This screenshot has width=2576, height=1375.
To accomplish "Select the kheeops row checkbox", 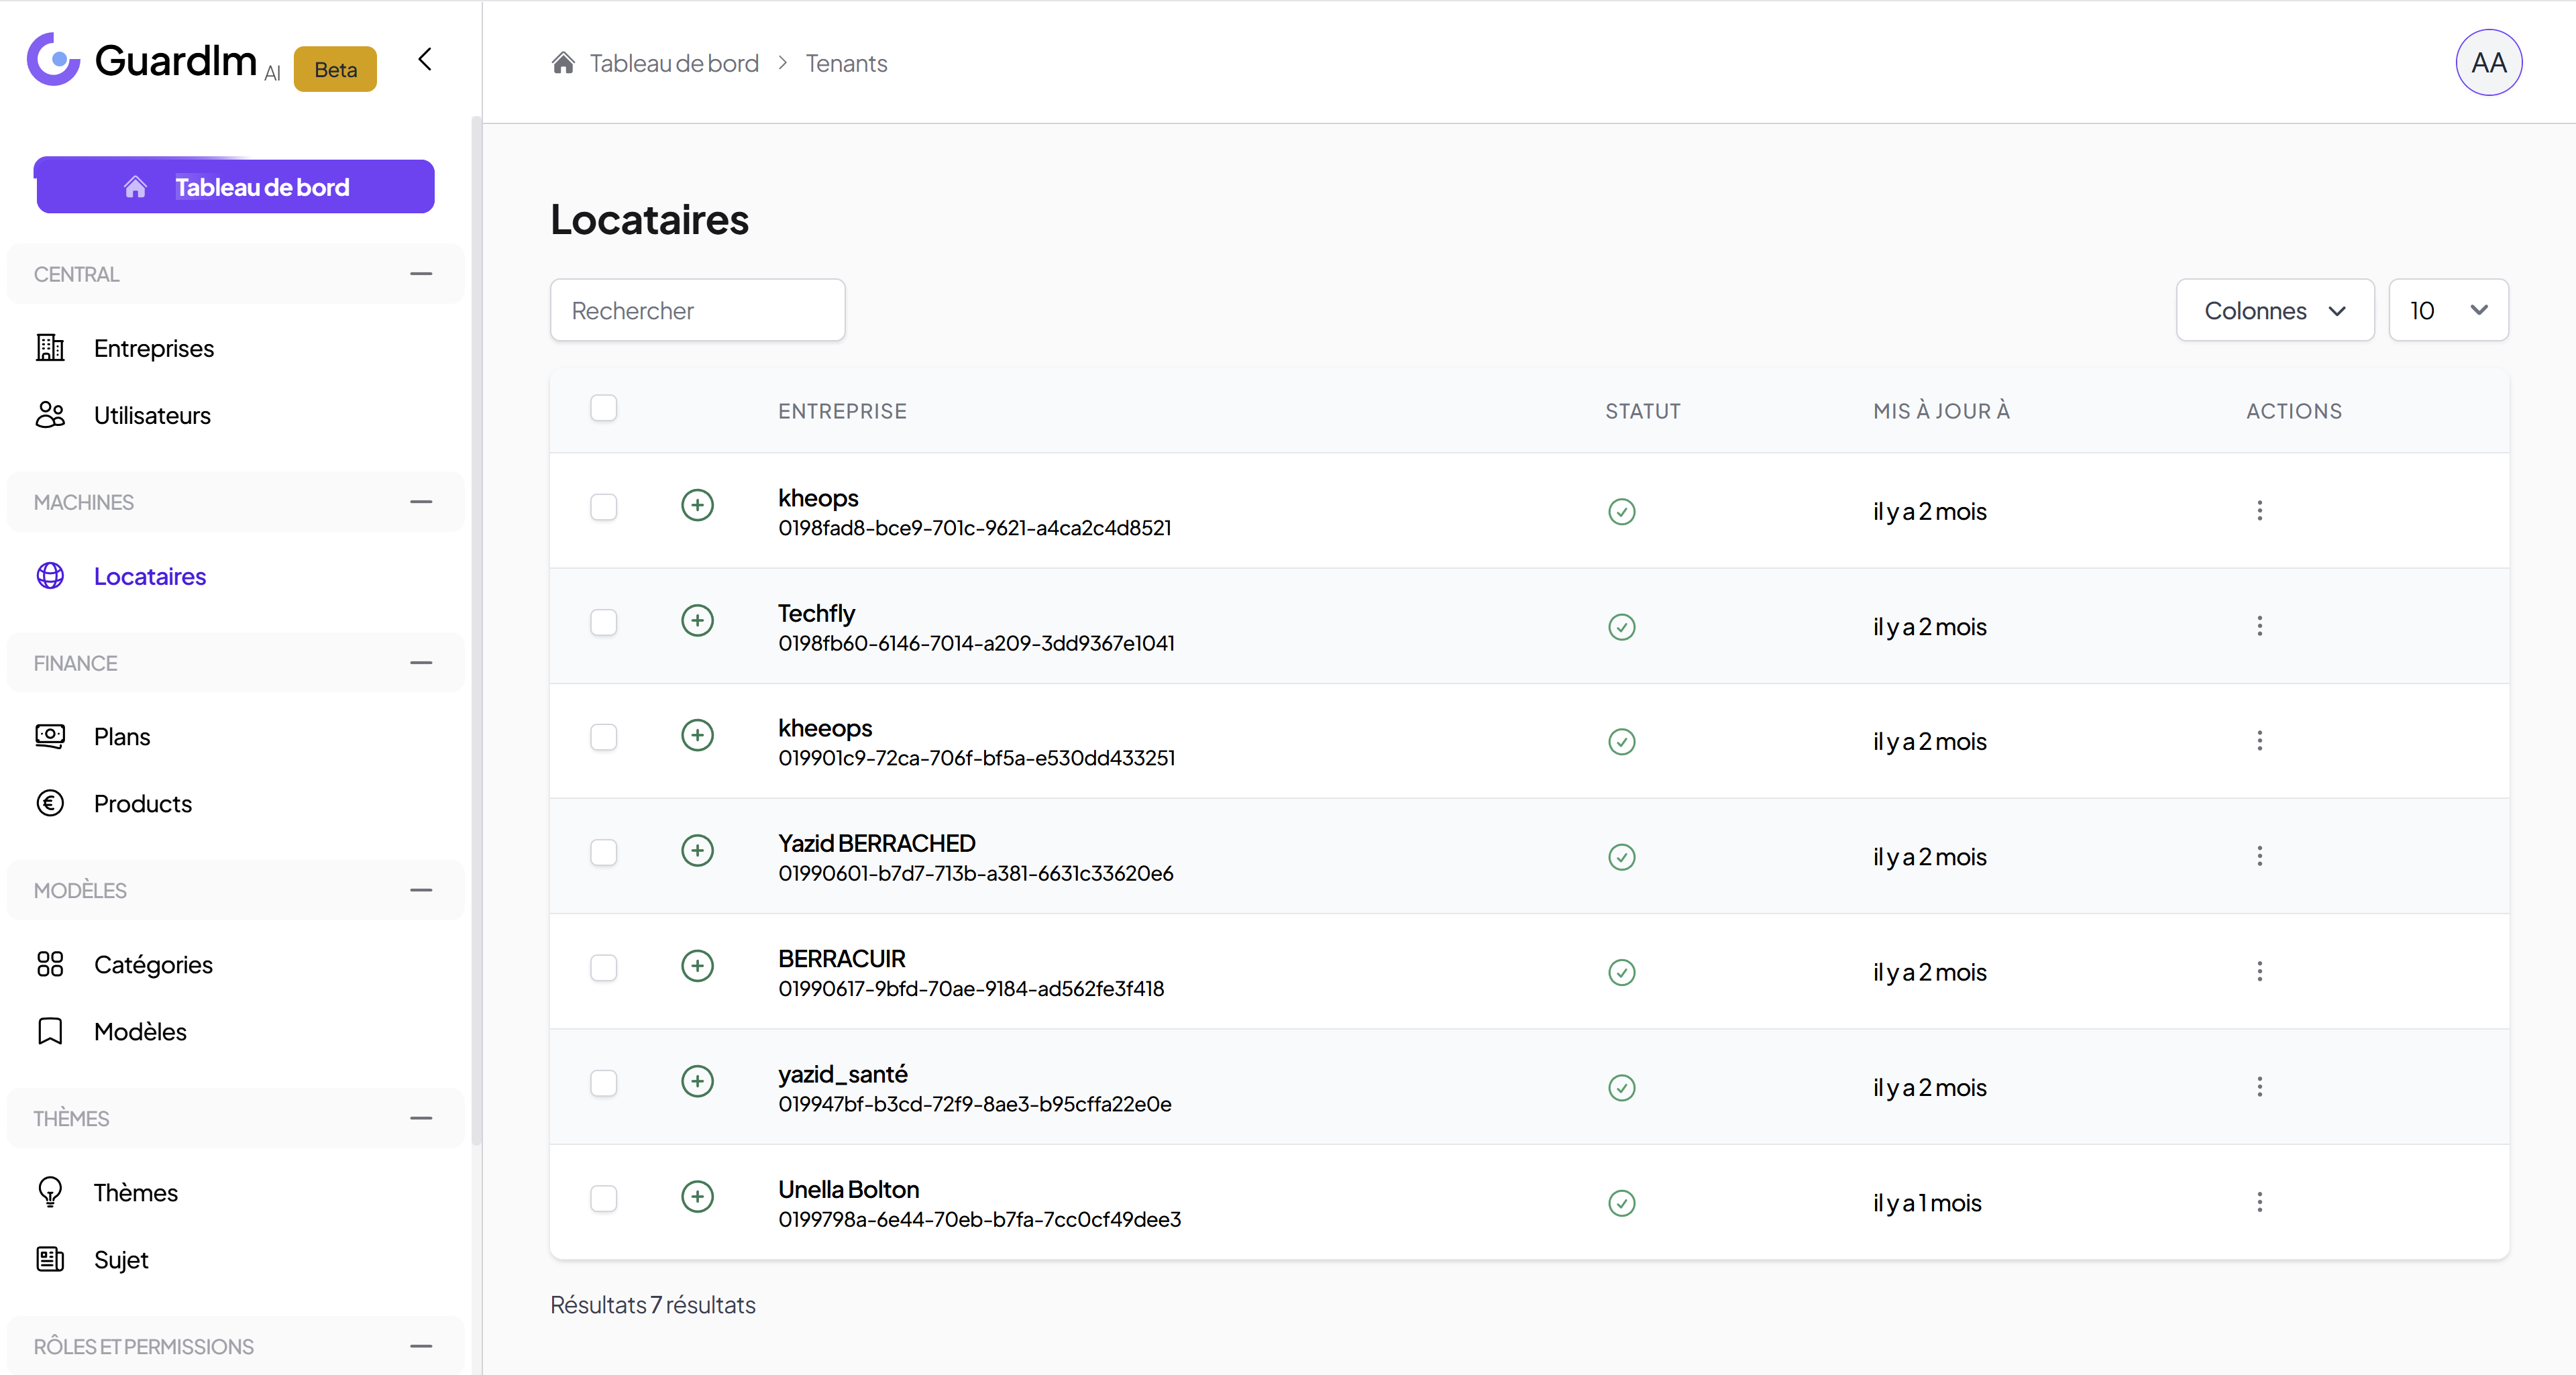I will point(603,738).
